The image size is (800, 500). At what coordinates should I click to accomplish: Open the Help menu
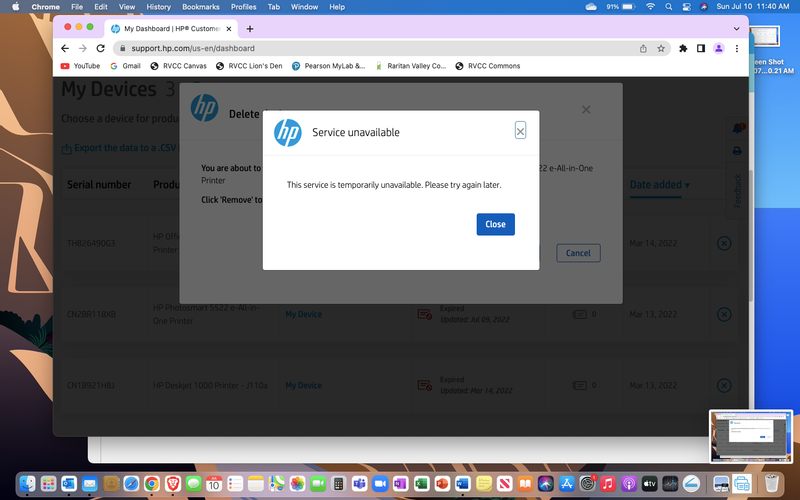[337, 7]
